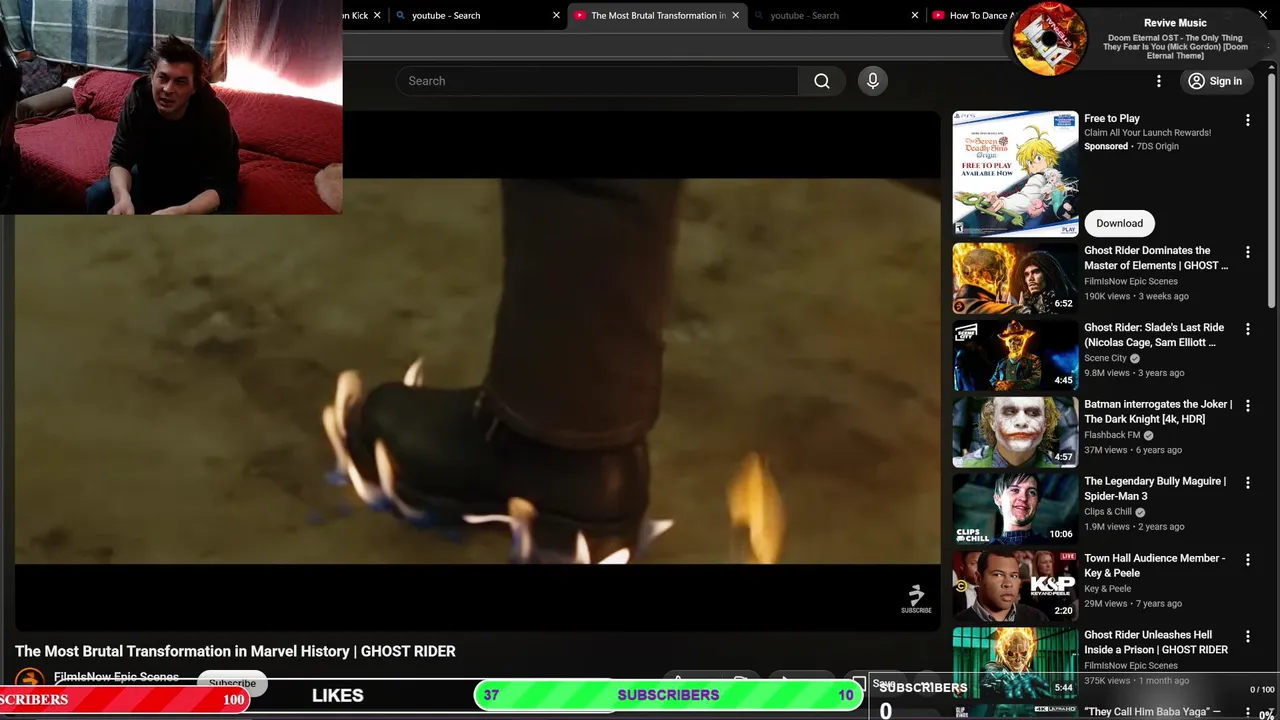Image resolution: width=1280 pixels, height=720 pixels.
Task: Click the Subscribe watermark in video
Action: click(x=916, y=599)
